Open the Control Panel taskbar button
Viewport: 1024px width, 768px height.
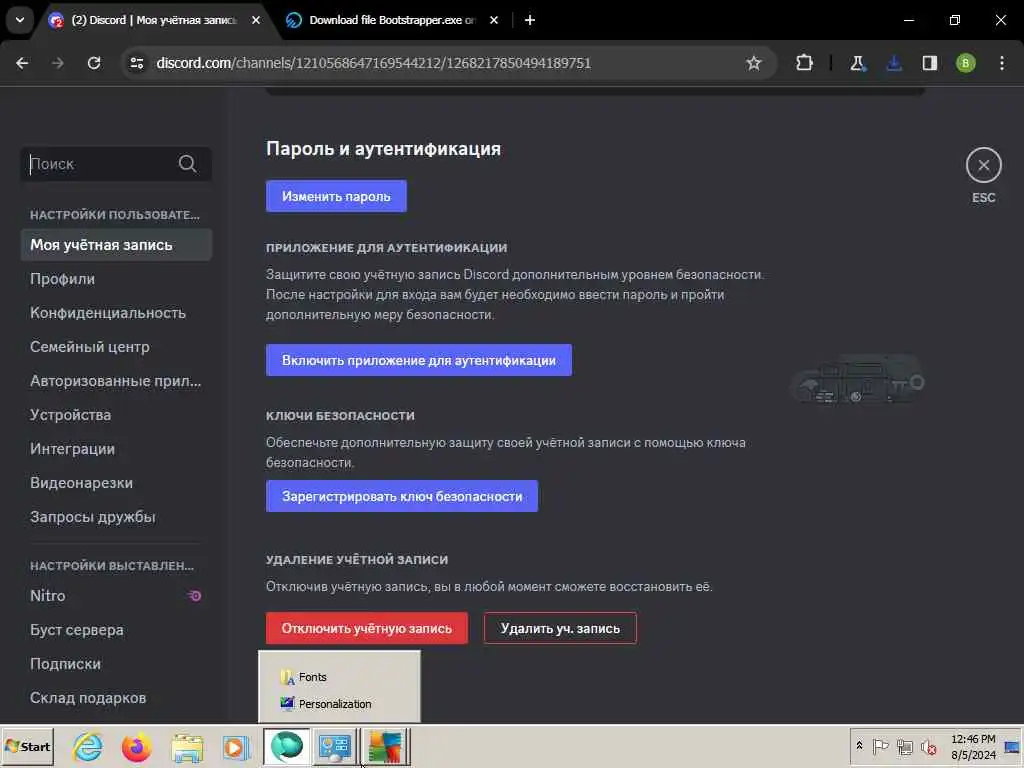coord(334,746)
